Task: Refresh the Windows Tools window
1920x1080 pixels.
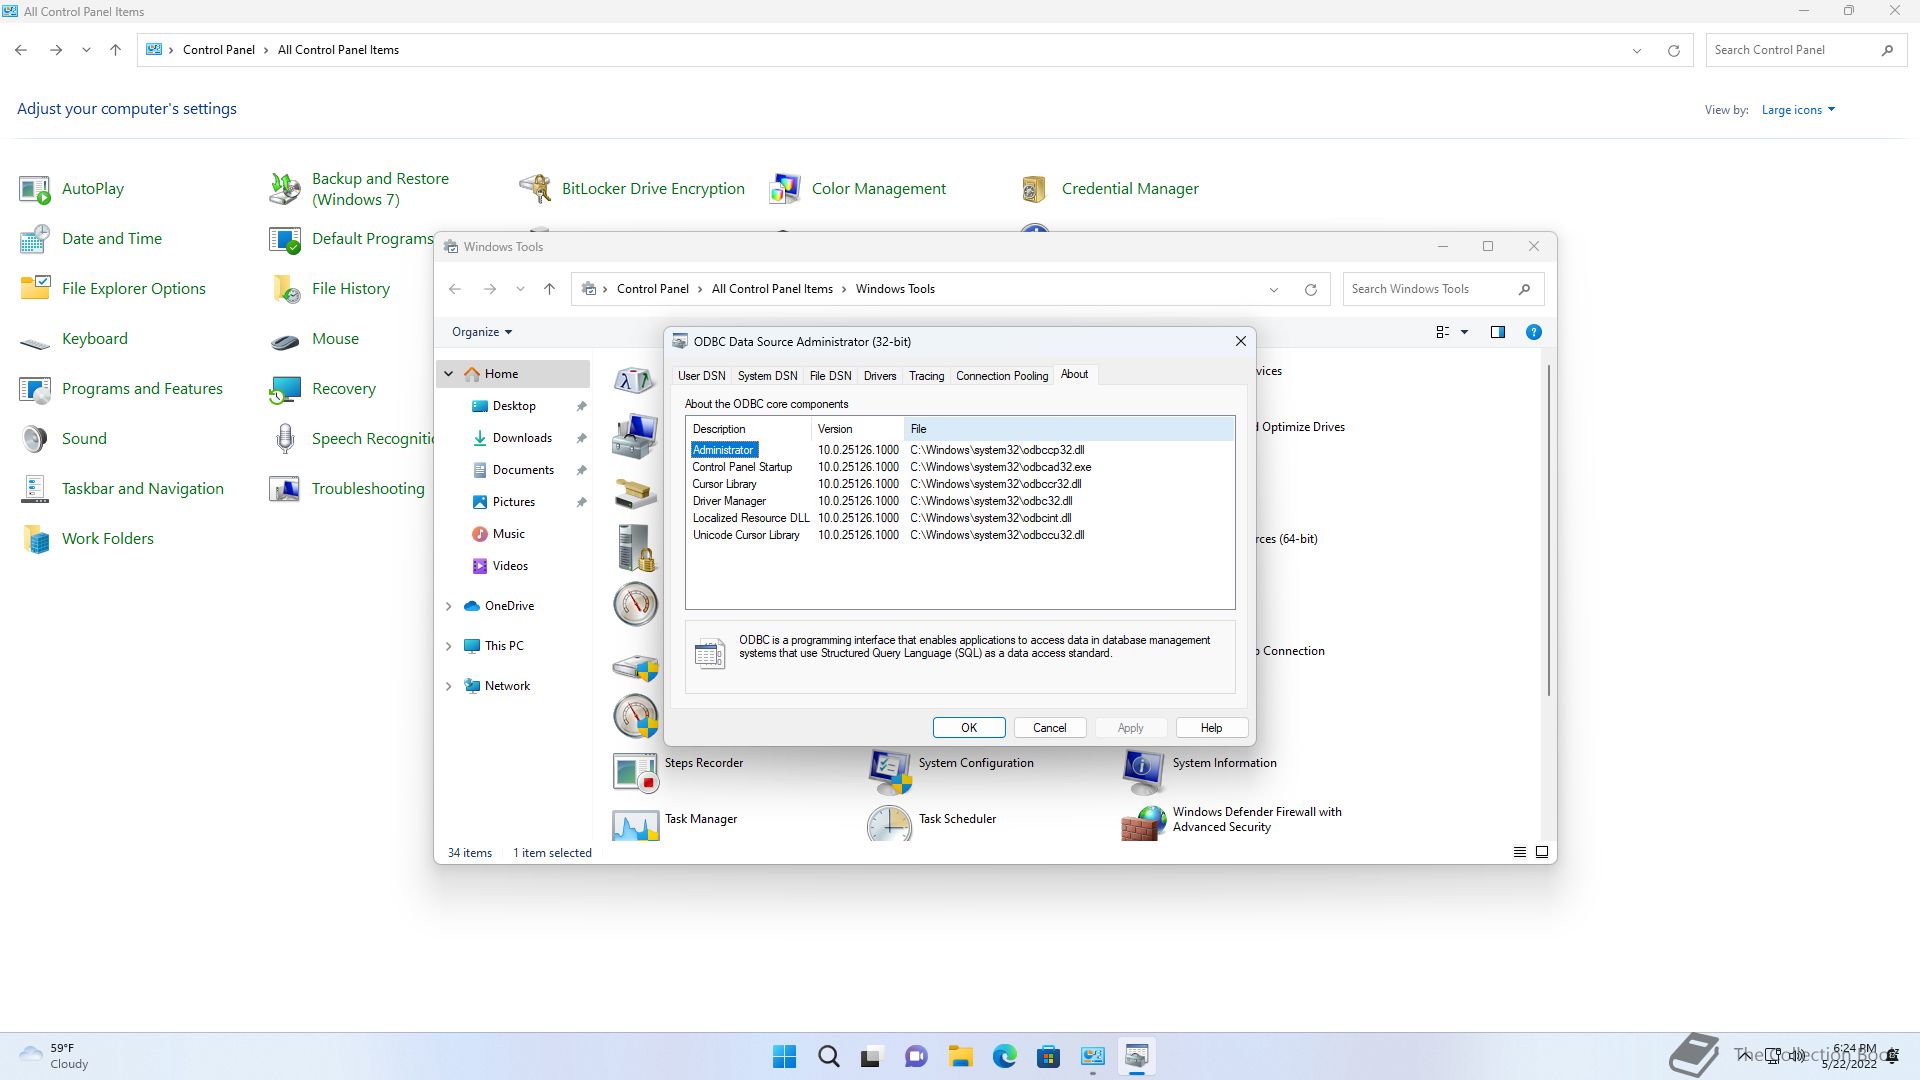Action: click(1311, 290)
